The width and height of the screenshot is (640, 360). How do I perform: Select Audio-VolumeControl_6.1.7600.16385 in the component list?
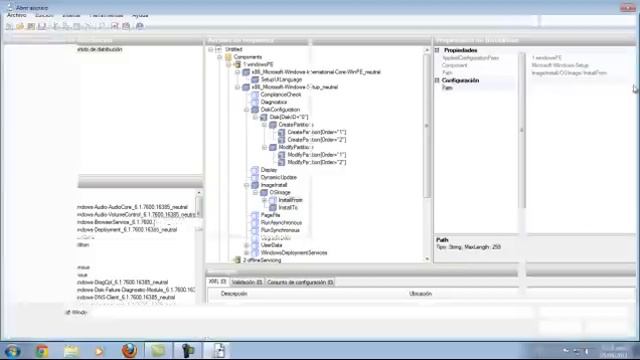[136, 215]
